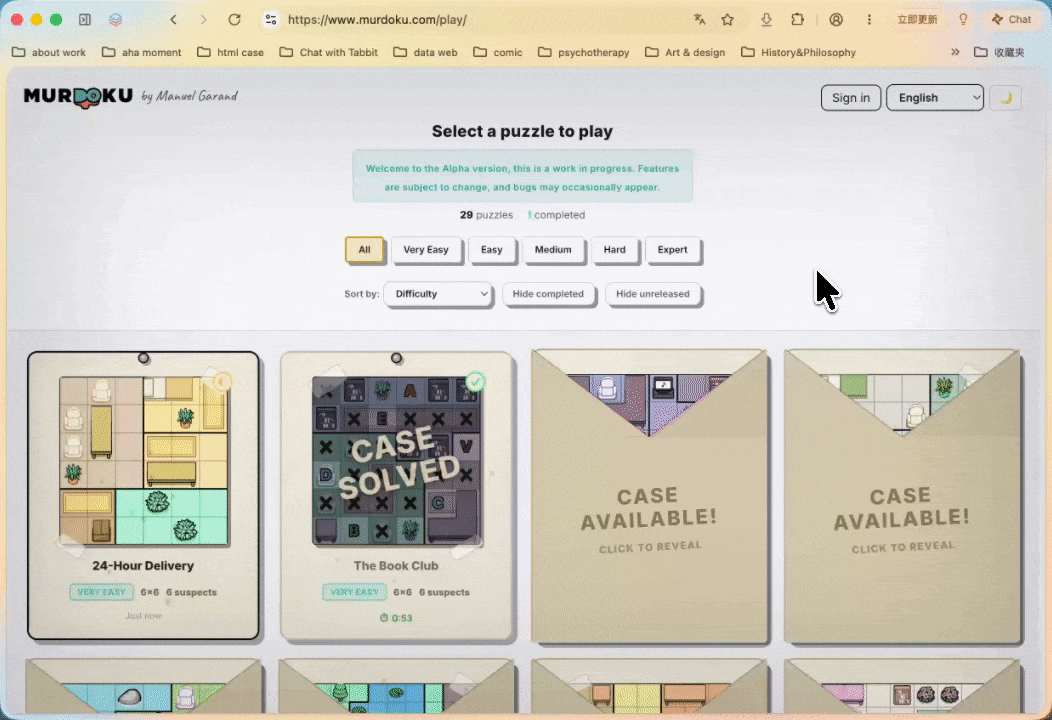Open browser profile account icon

point(836,19)
